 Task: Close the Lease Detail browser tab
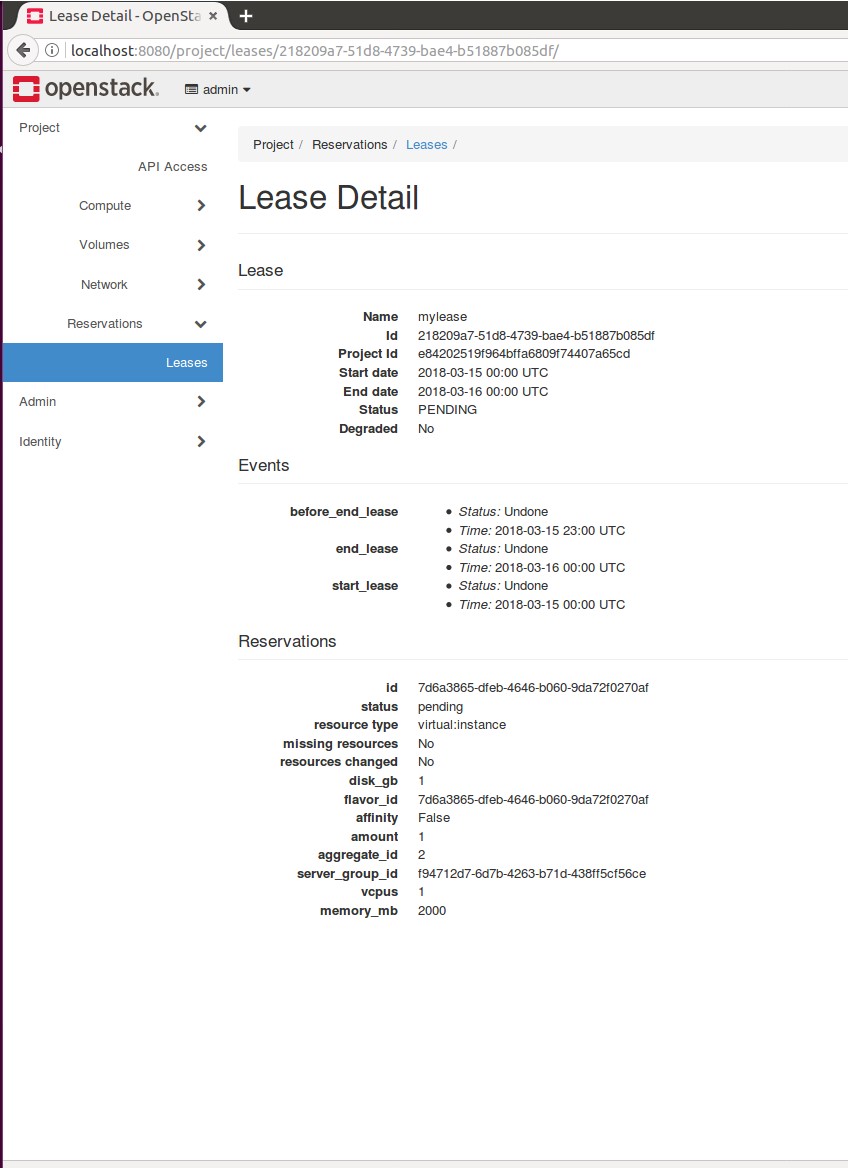(x=213, y=16)
